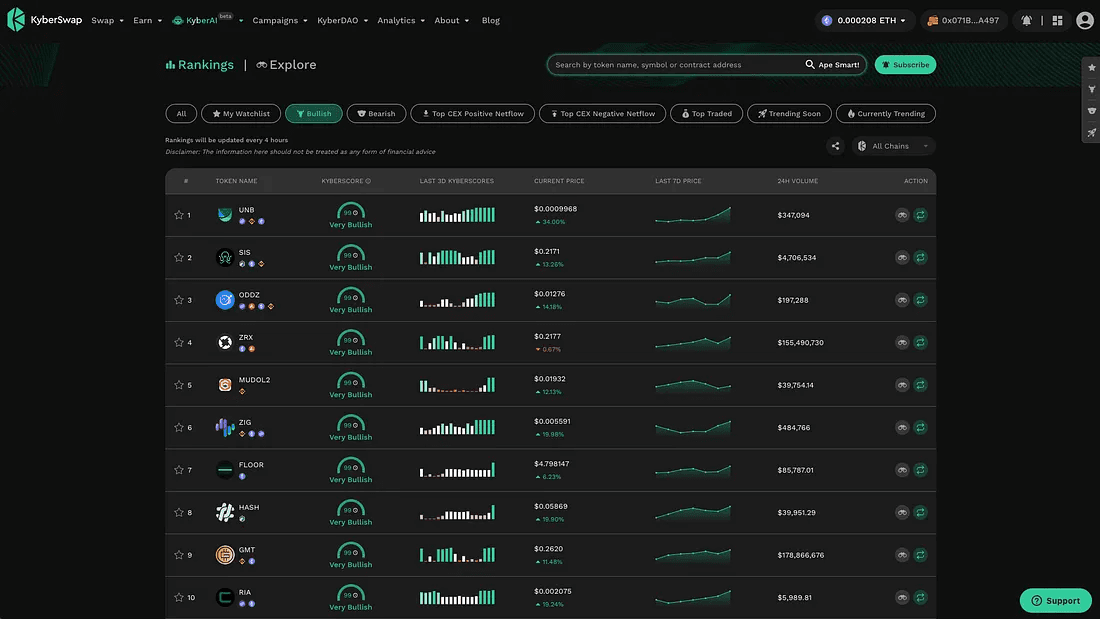
Task: Click the explore icon for ZRX row
Action: coord(902,342)
